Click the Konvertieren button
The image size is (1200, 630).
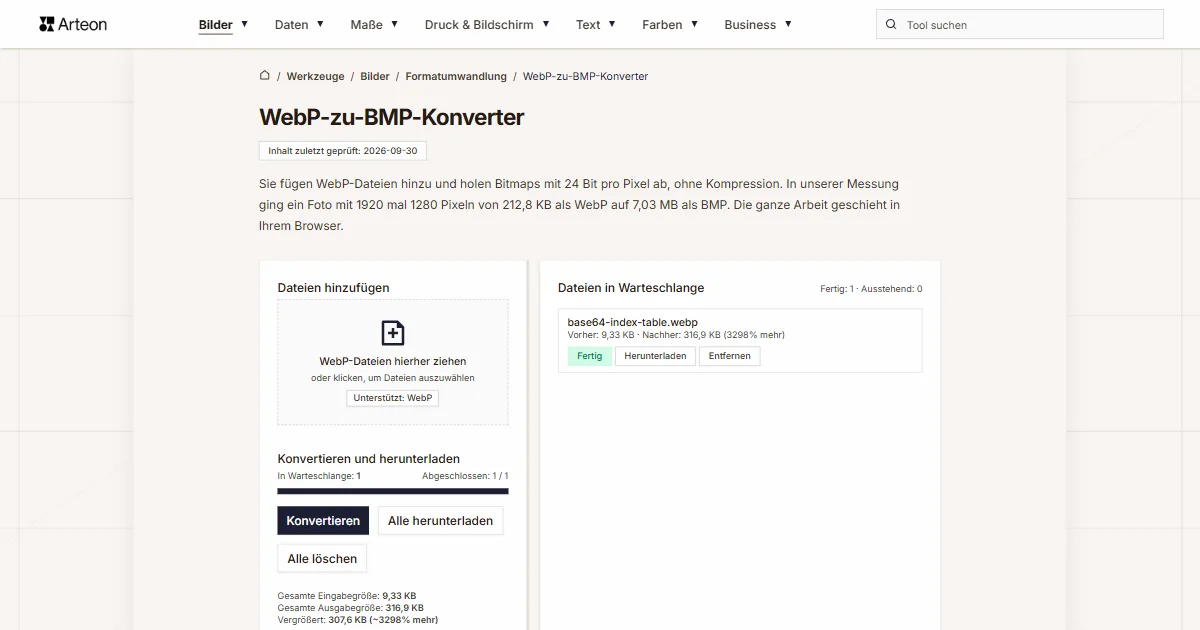pos(323,520)
